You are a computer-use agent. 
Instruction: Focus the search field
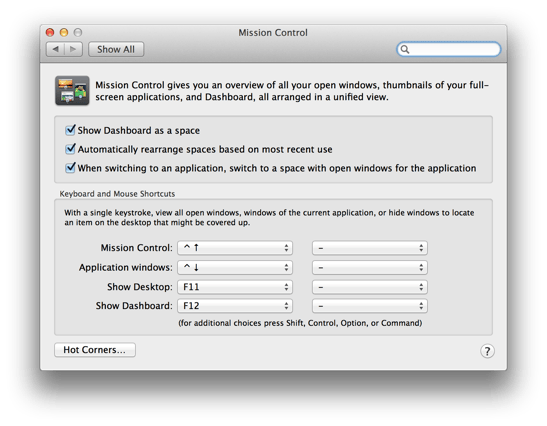click(449, 49)
